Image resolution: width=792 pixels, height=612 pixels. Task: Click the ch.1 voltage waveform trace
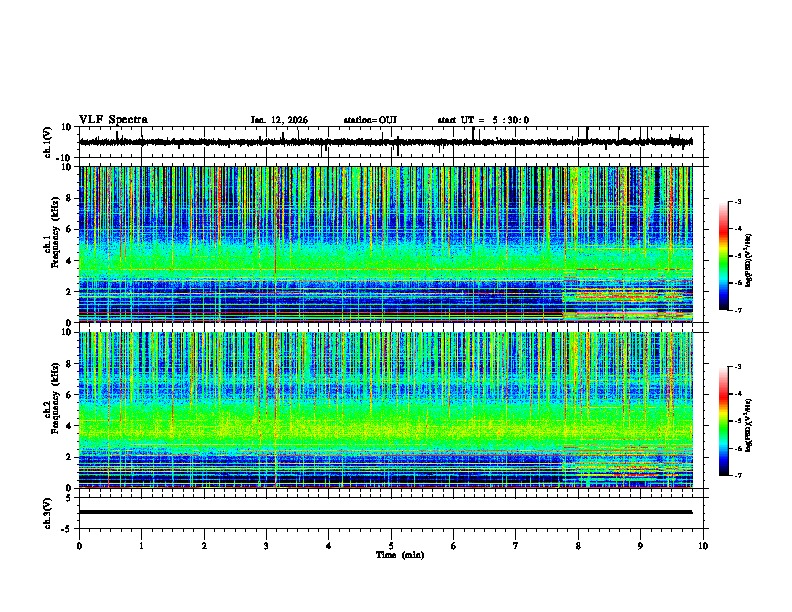[x=385, y=142]
